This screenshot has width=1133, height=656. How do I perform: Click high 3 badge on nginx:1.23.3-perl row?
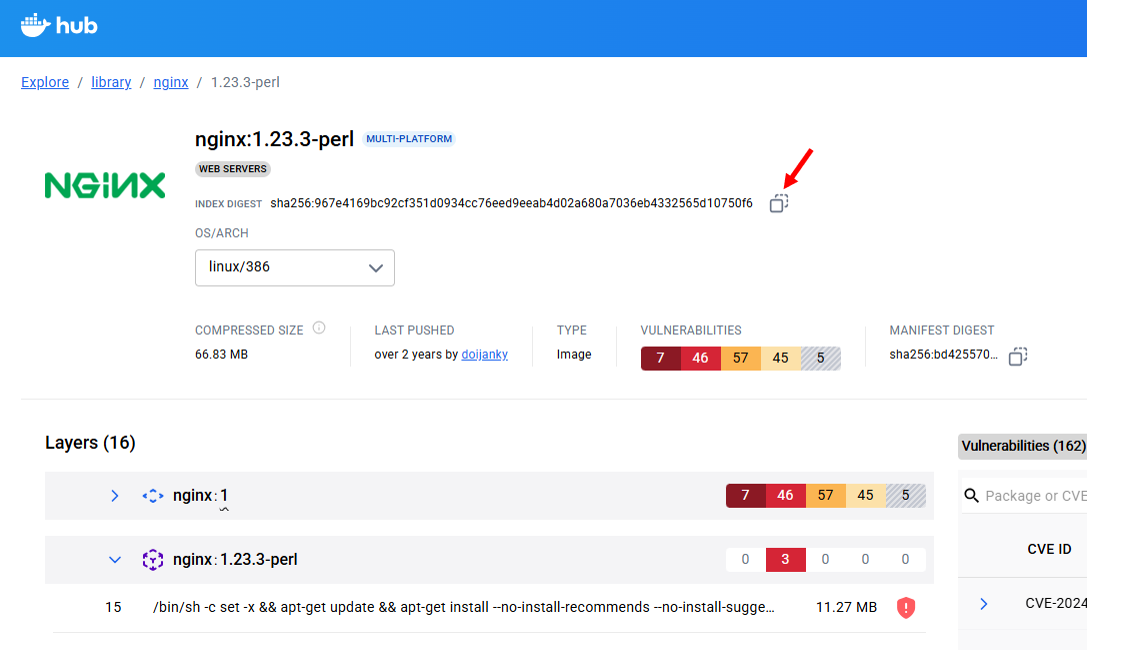click(x=785, y=560)
